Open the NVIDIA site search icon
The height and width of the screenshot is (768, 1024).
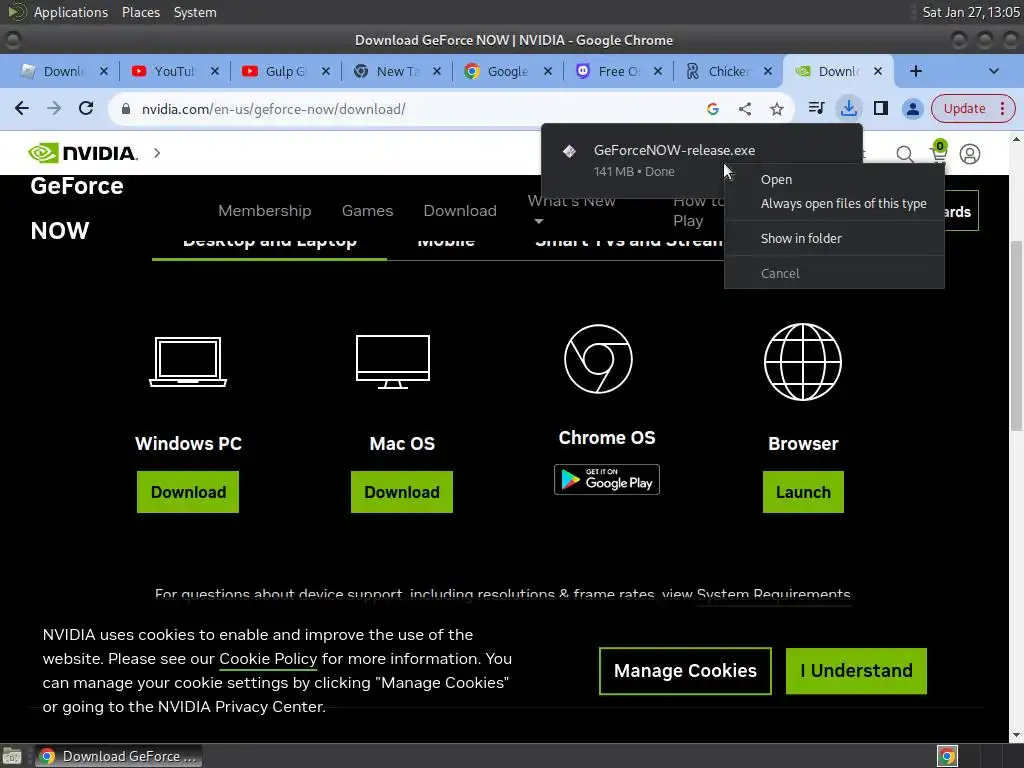(904, 154)
